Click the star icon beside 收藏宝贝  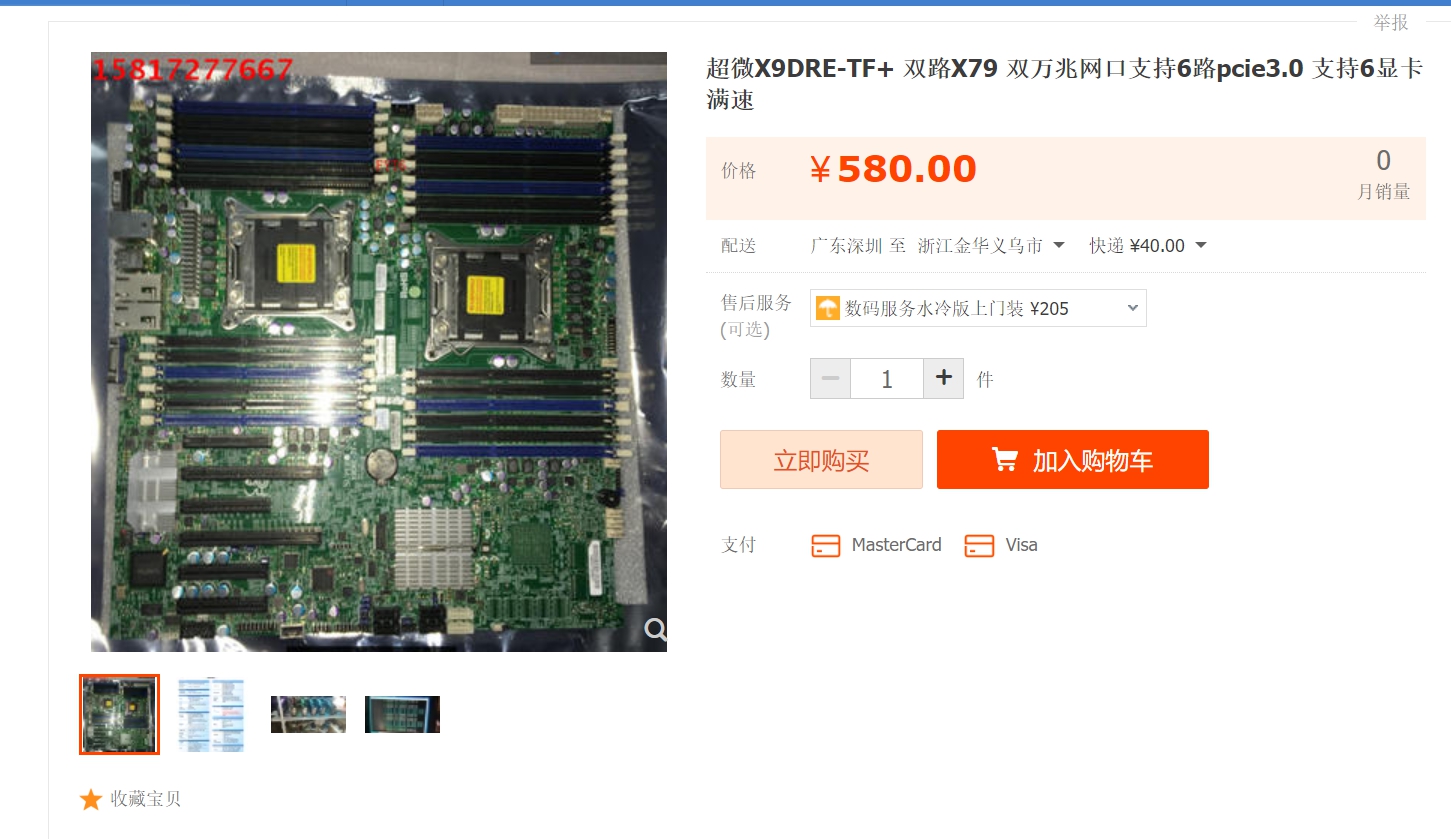point(91,799)
